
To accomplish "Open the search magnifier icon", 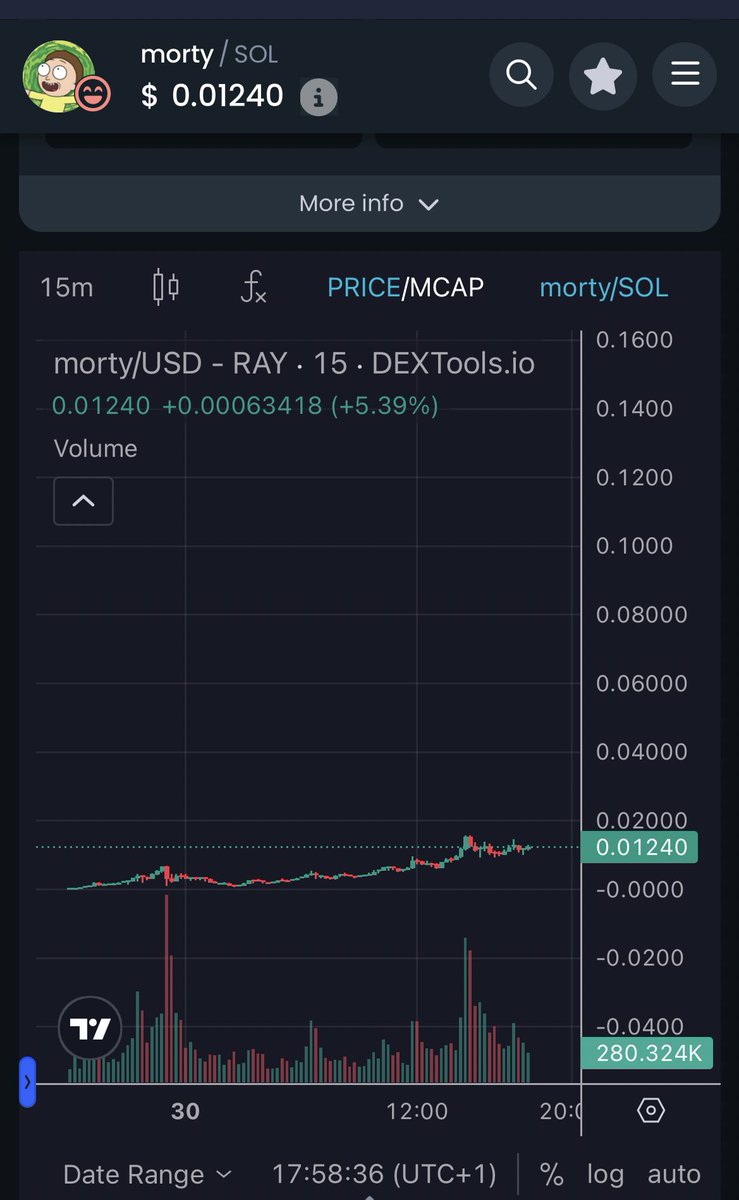I will point(521,74).
